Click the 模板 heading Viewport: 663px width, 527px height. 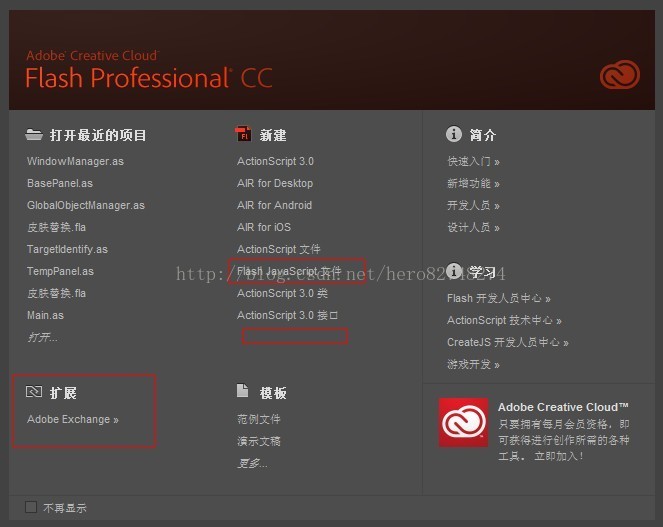pyautogui.click(x=273, y=393)
